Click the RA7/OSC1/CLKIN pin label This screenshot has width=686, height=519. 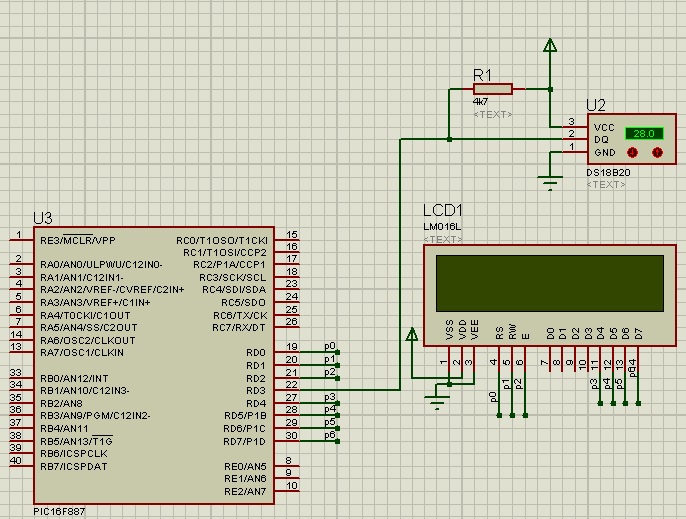[82, 353]
